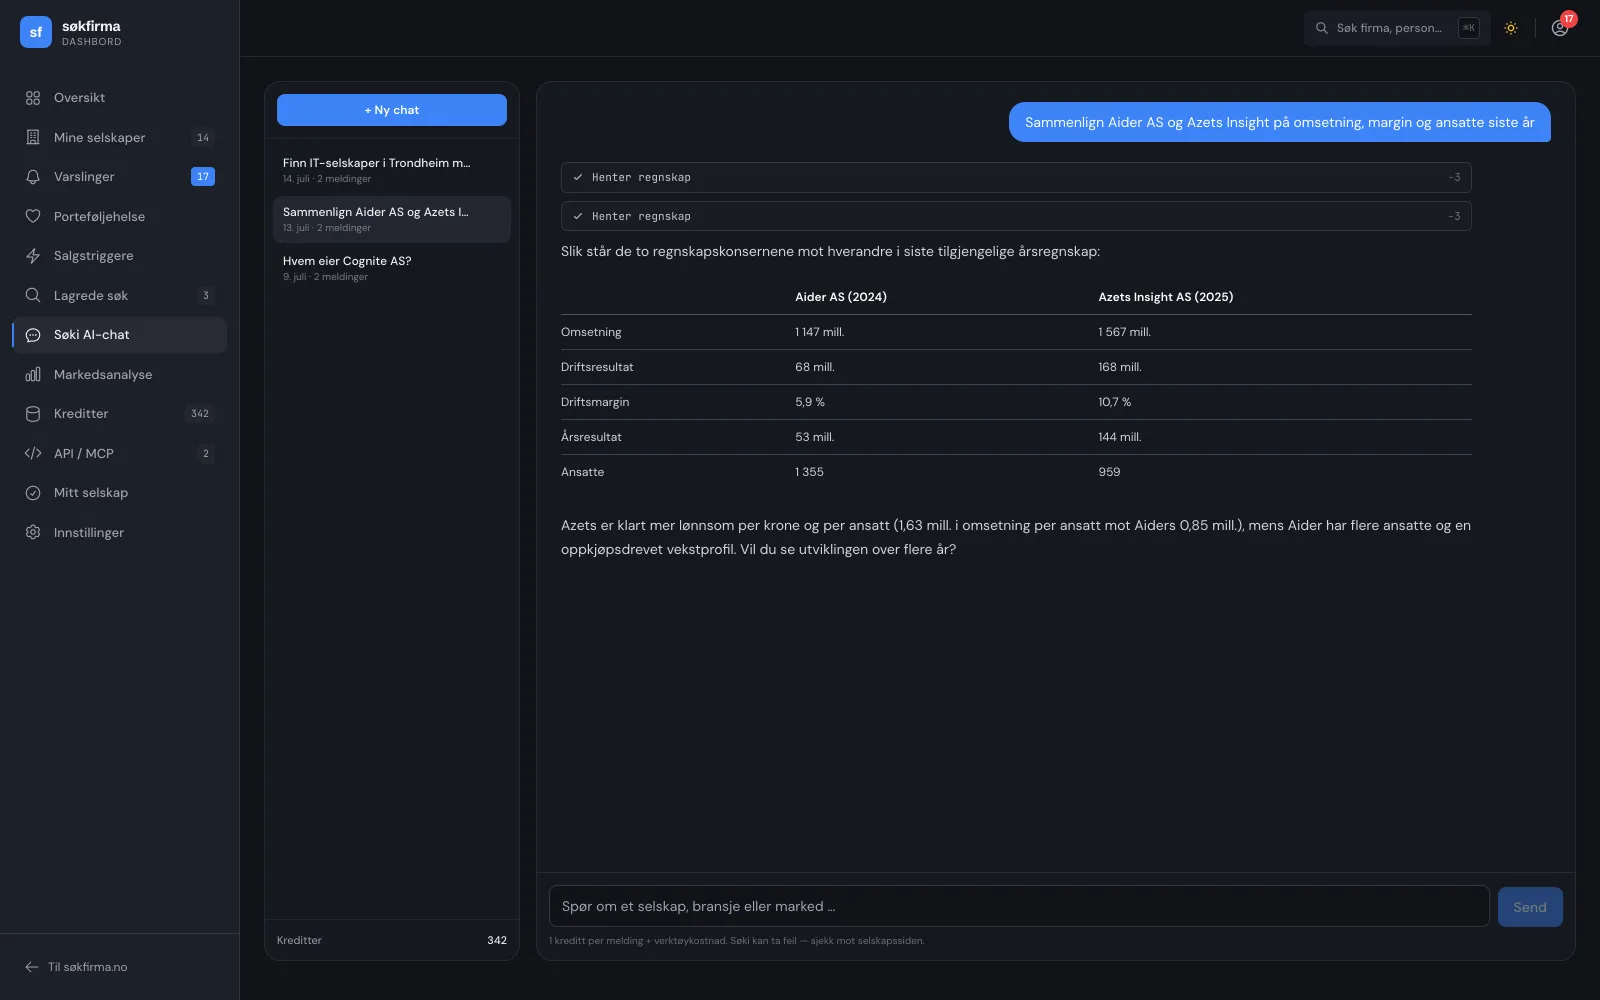
Task: Start a new chat with Ny chat
Action: pyautogui.click(x=392, y=110)
